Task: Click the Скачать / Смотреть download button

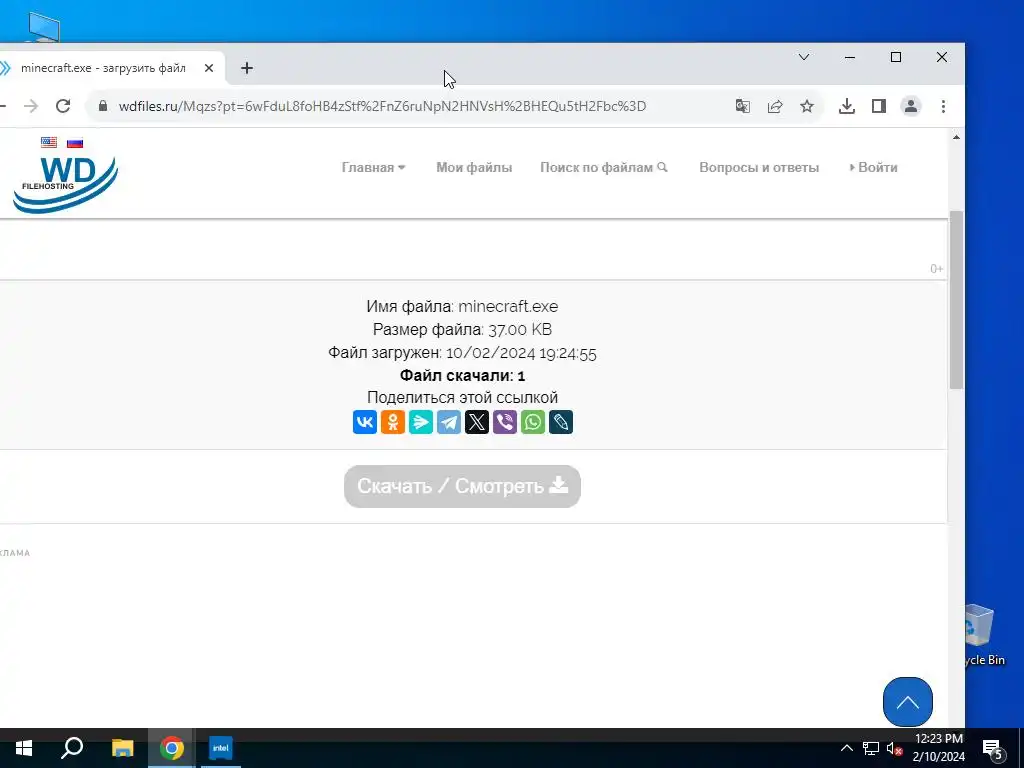Action: [462, 487]
